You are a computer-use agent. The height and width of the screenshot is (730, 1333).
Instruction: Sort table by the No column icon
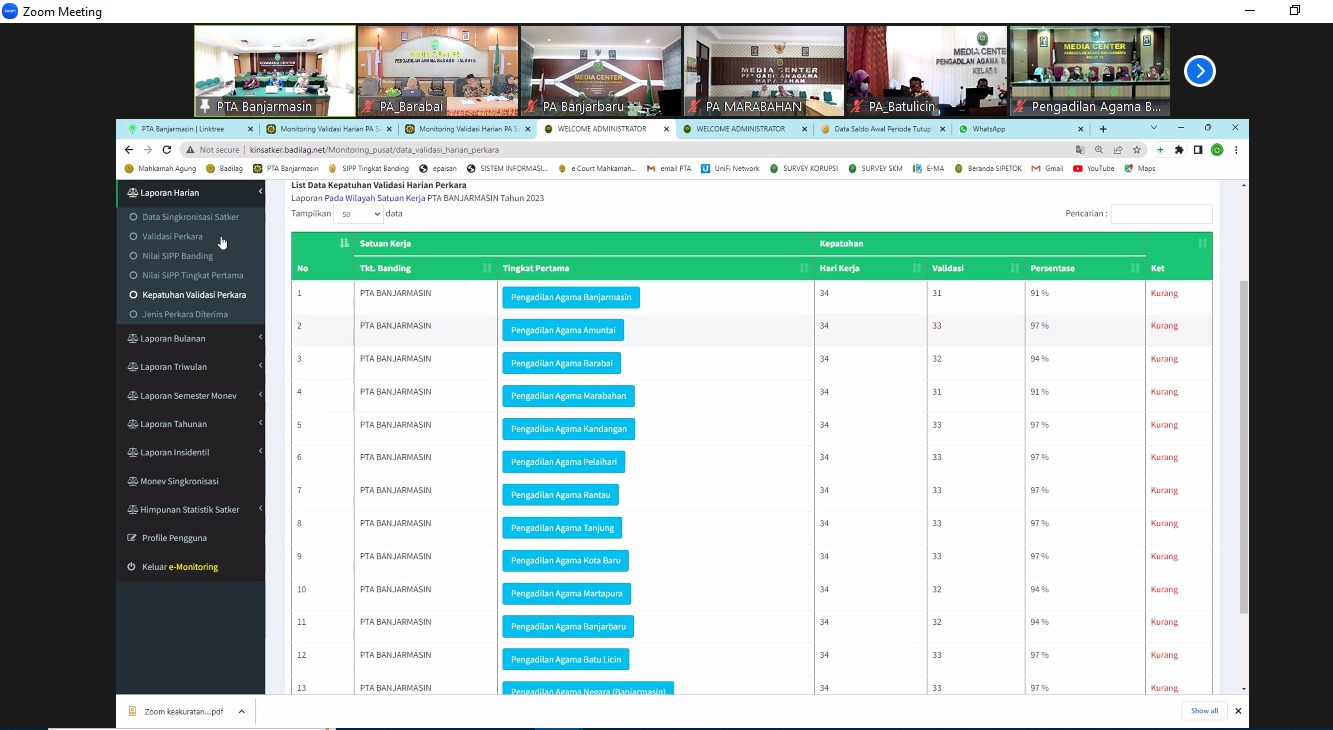pyautogui.click(x=344, y=243)
